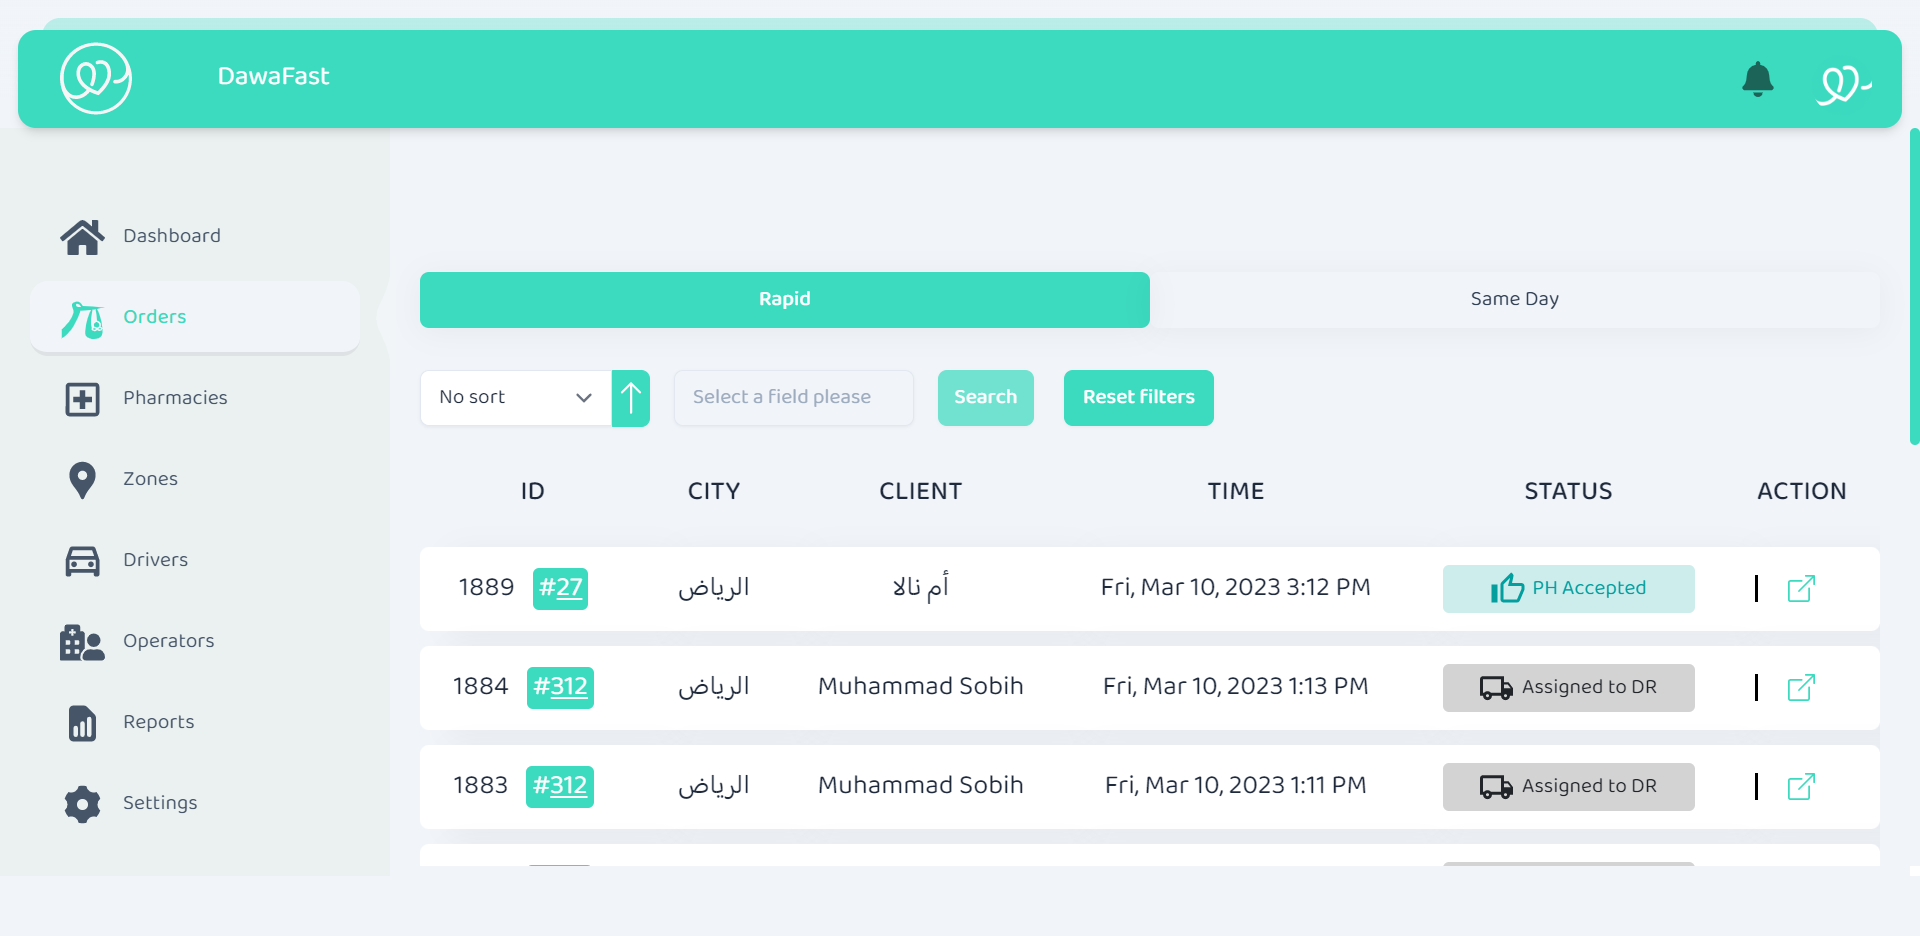
Task: Open external link for order 1883
Action: pyautogui.click(x=1800, y=787)
